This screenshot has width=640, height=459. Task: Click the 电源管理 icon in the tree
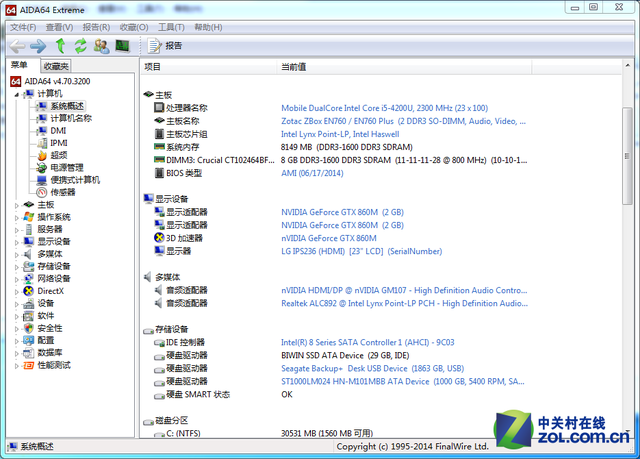(42, 168)
